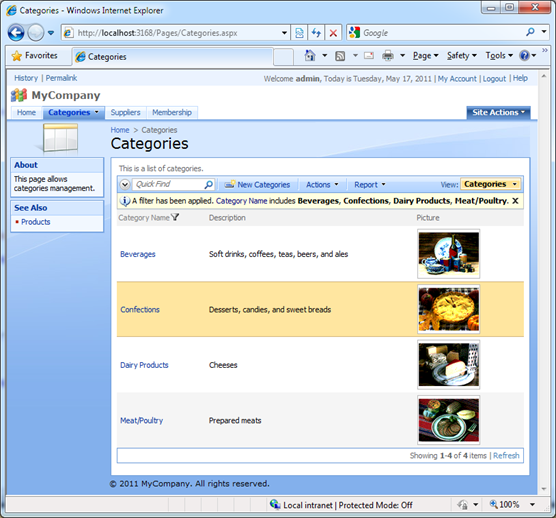
Task: Expand the Actions menu in grid toolbar
Action: tap(322, 185)
